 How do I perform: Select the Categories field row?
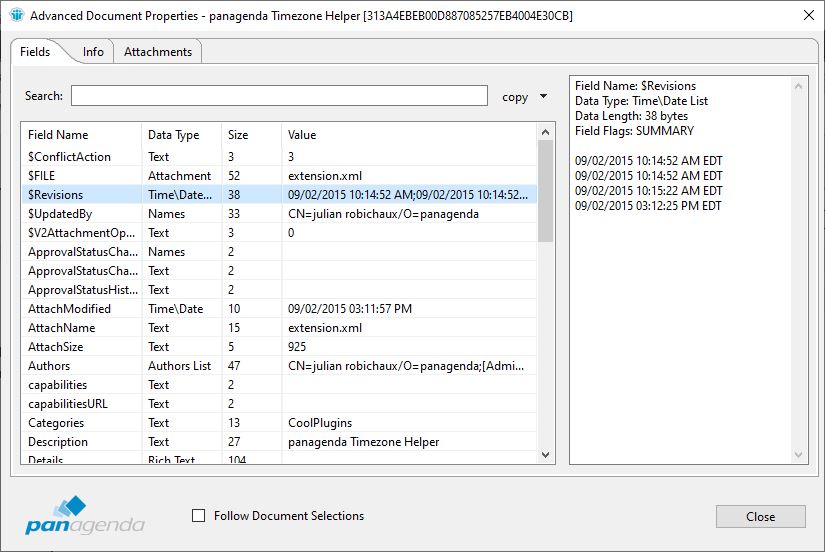[279, 423]
